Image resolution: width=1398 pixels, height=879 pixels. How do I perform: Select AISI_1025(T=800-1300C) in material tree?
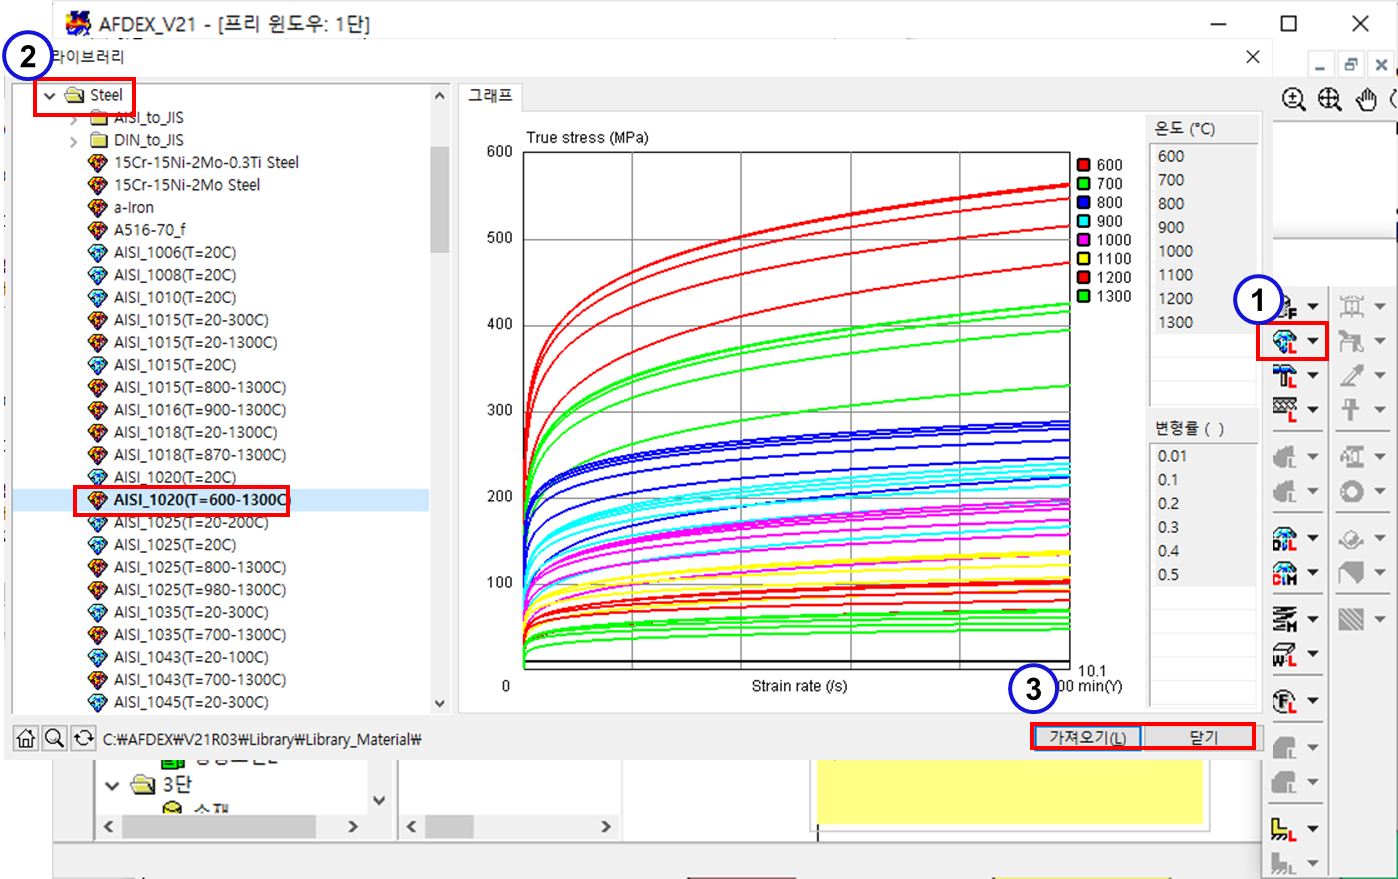coord(199,567)
